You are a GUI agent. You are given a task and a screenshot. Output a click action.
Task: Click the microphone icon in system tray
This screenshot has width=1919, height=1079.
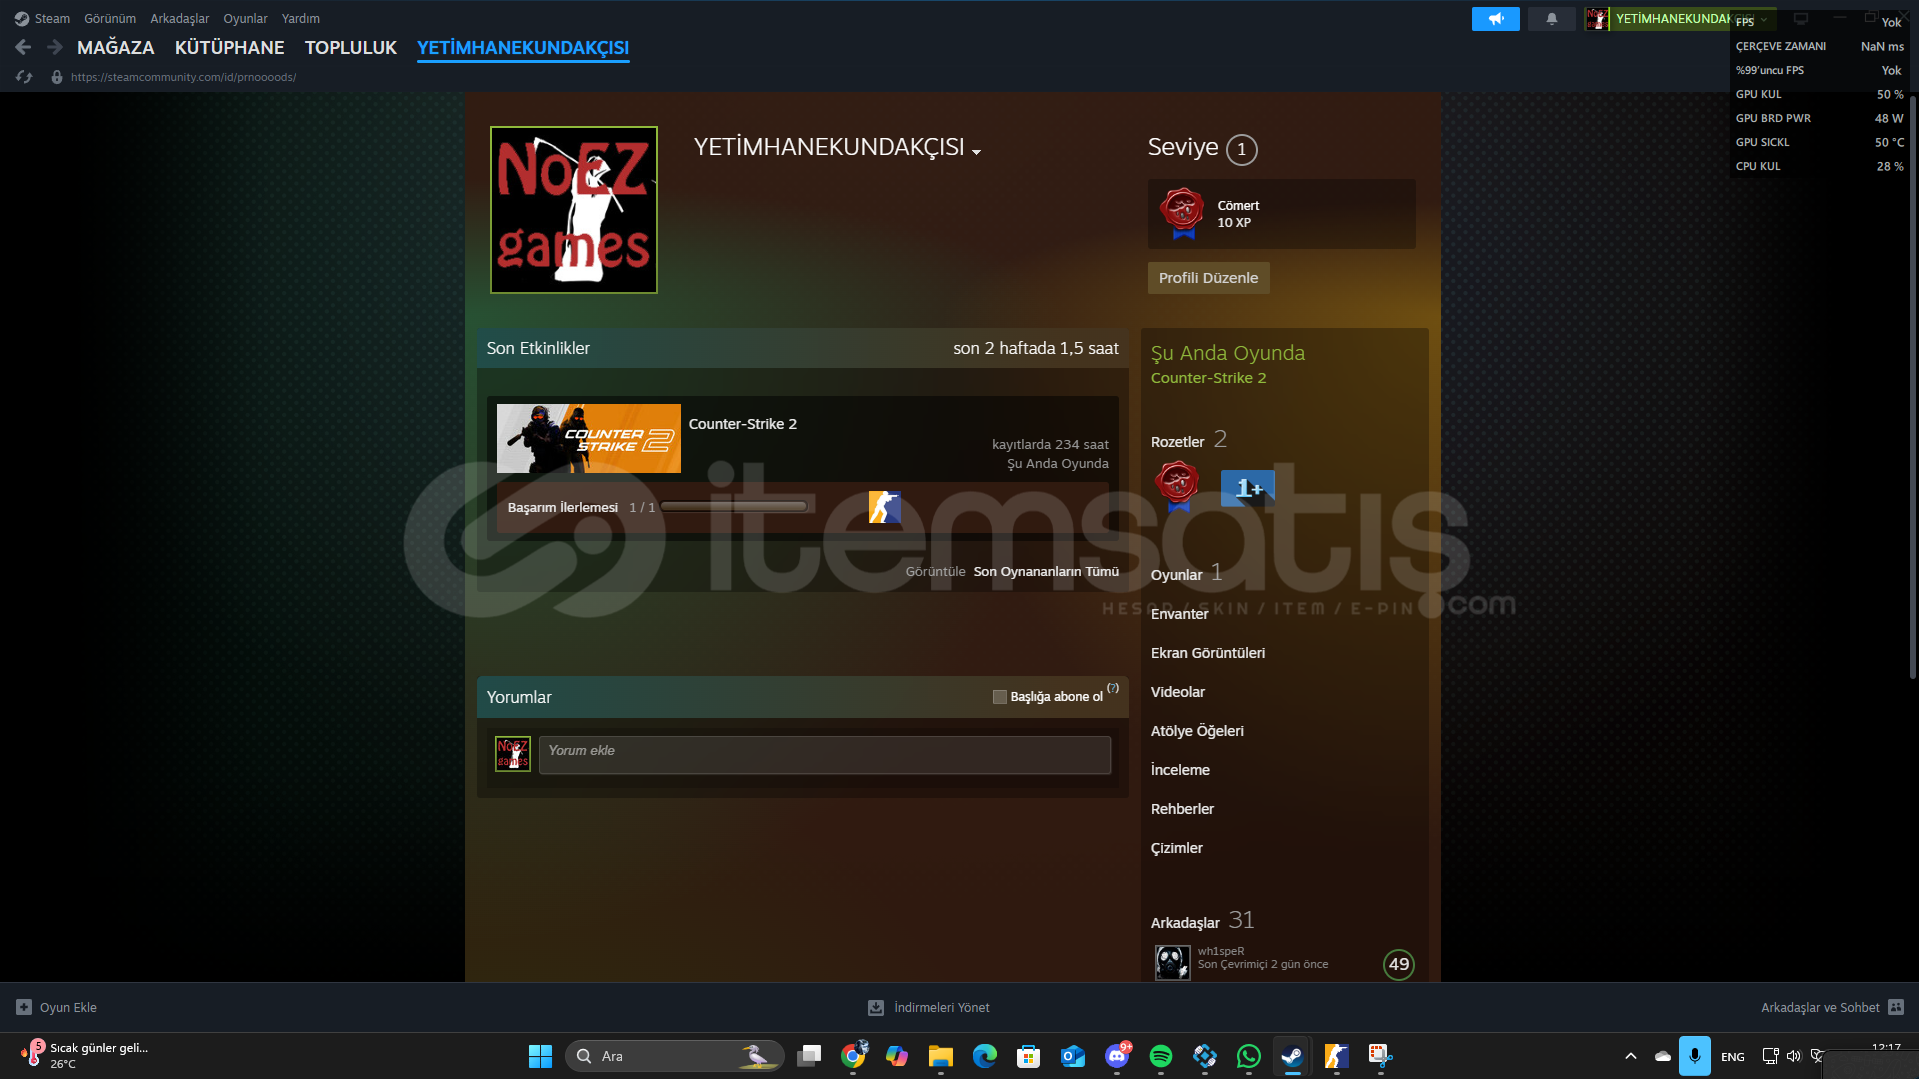(1694, 1056)
